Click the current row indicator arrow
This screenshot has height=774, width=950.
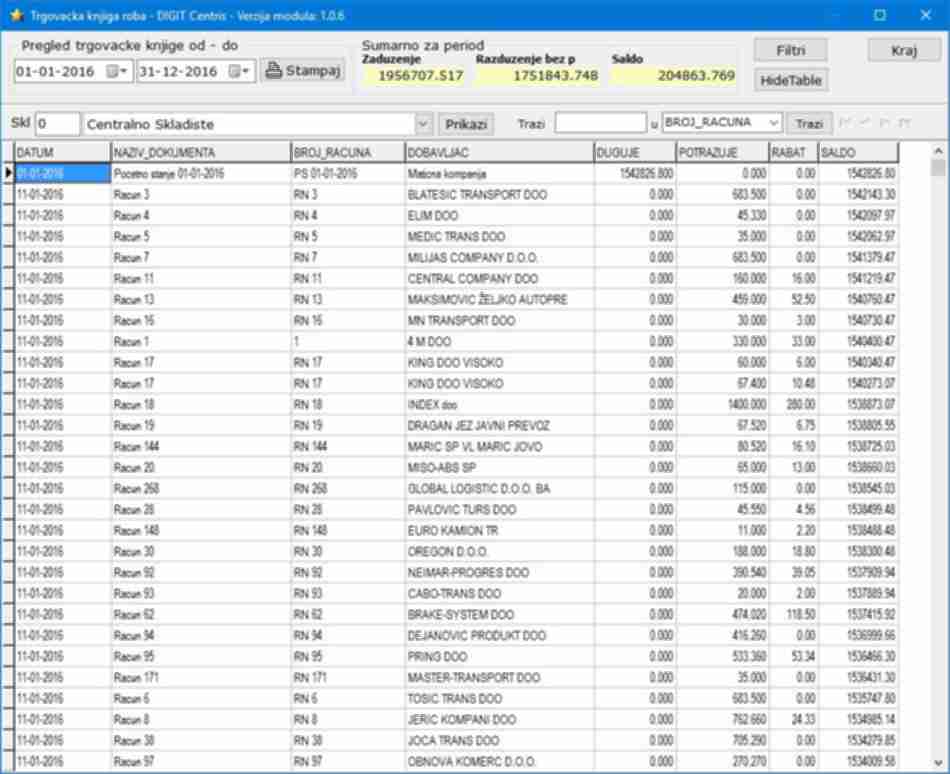click(9, 173)
